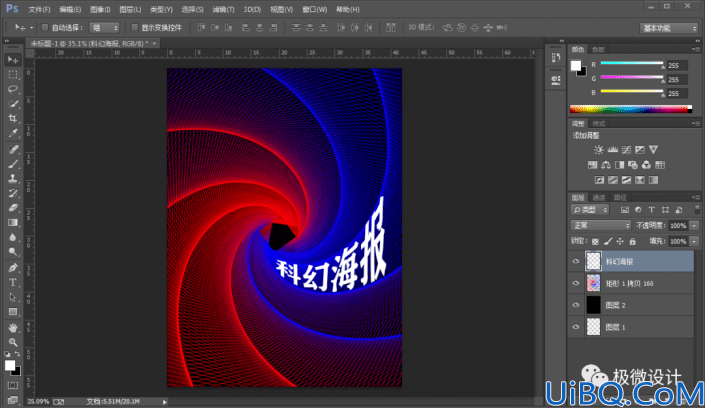The image size is (705, 408).
Task: Switch to the 路径 paths tab
Action: click(620, 197)
